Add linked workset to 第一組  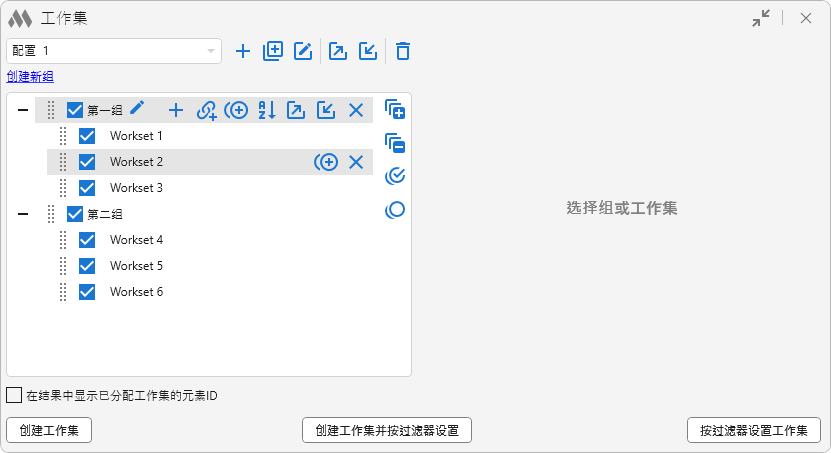[206, 110]
